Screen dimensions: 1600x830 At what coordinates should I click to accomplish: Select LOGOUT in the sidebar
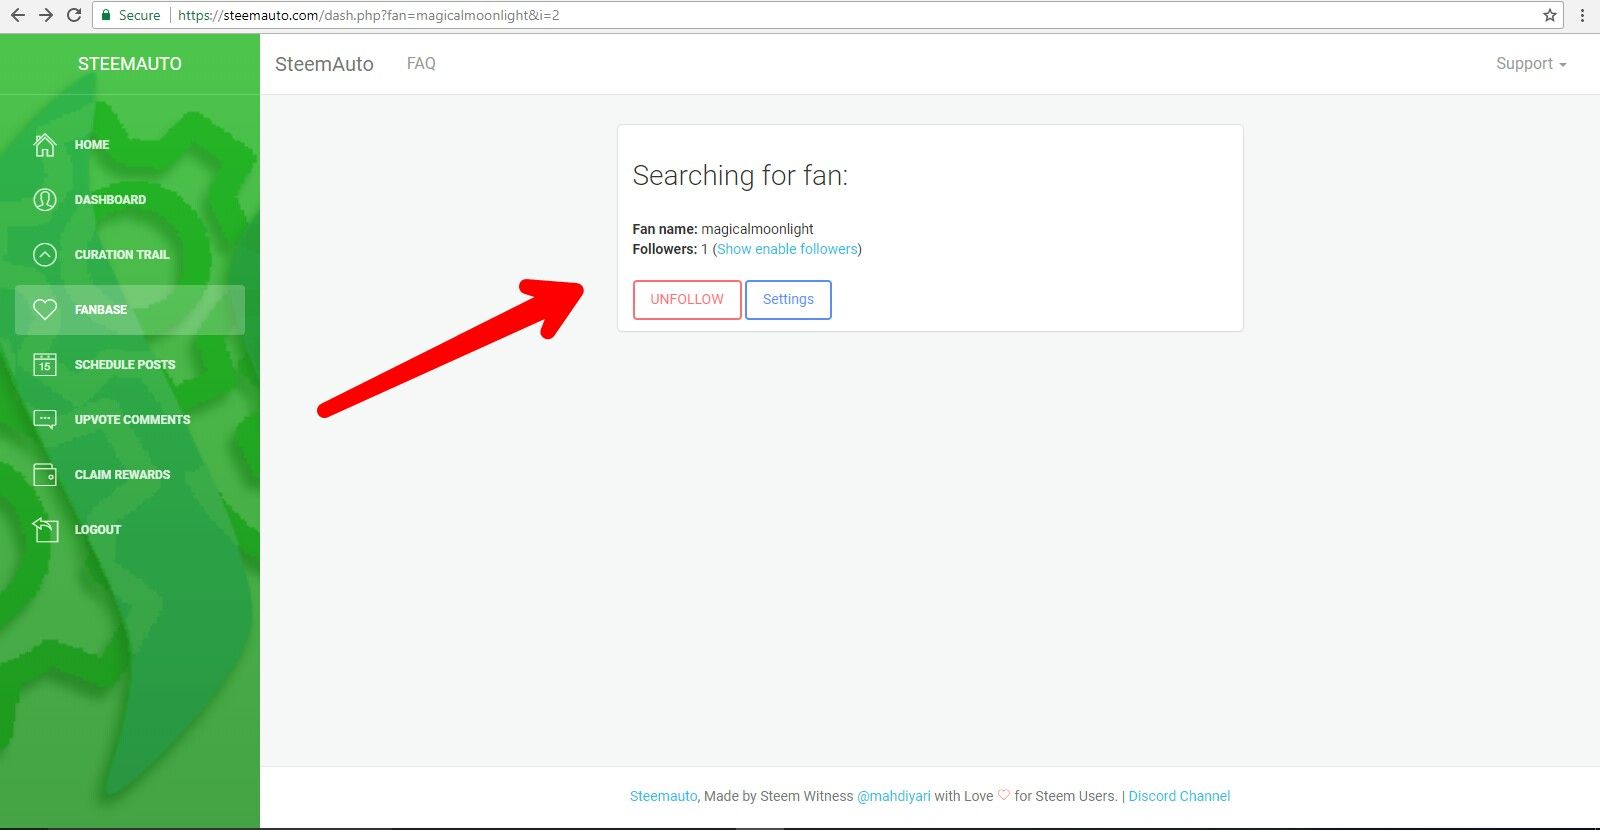click(130, 530)
